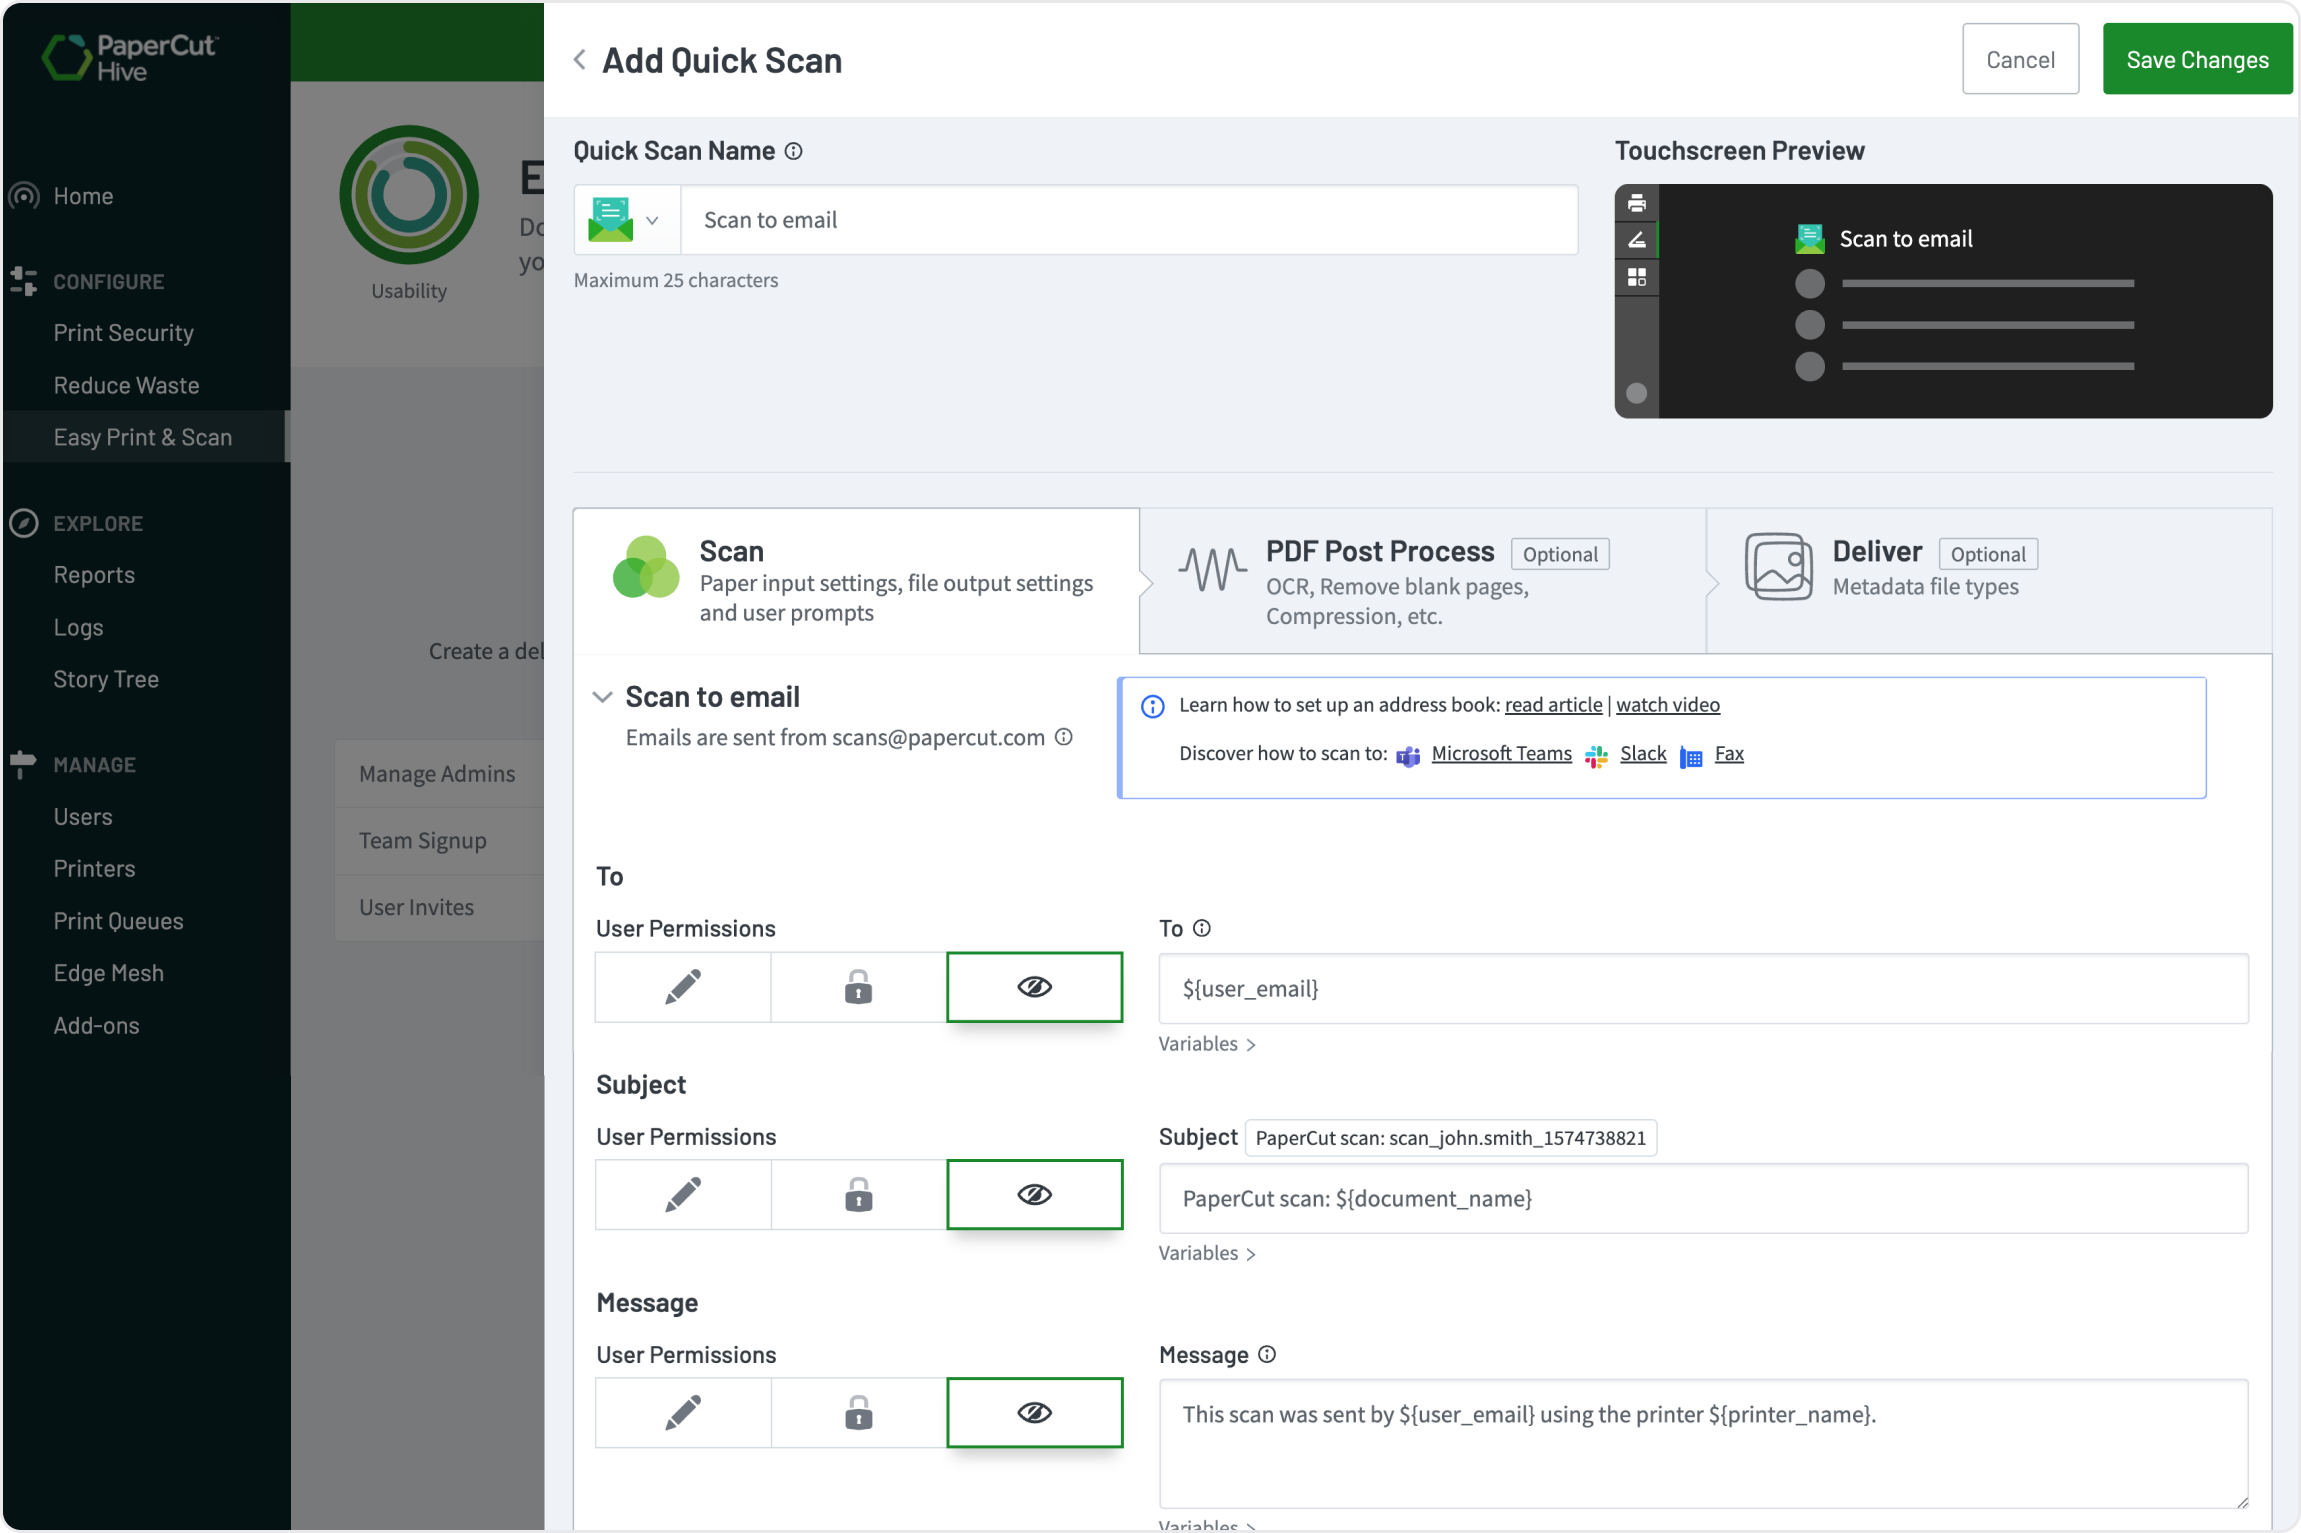This screenshot has width=2301, height=1533.
Task: Collapse the Scan to email section
Action: pyautogui.click(x=603, y=697)
